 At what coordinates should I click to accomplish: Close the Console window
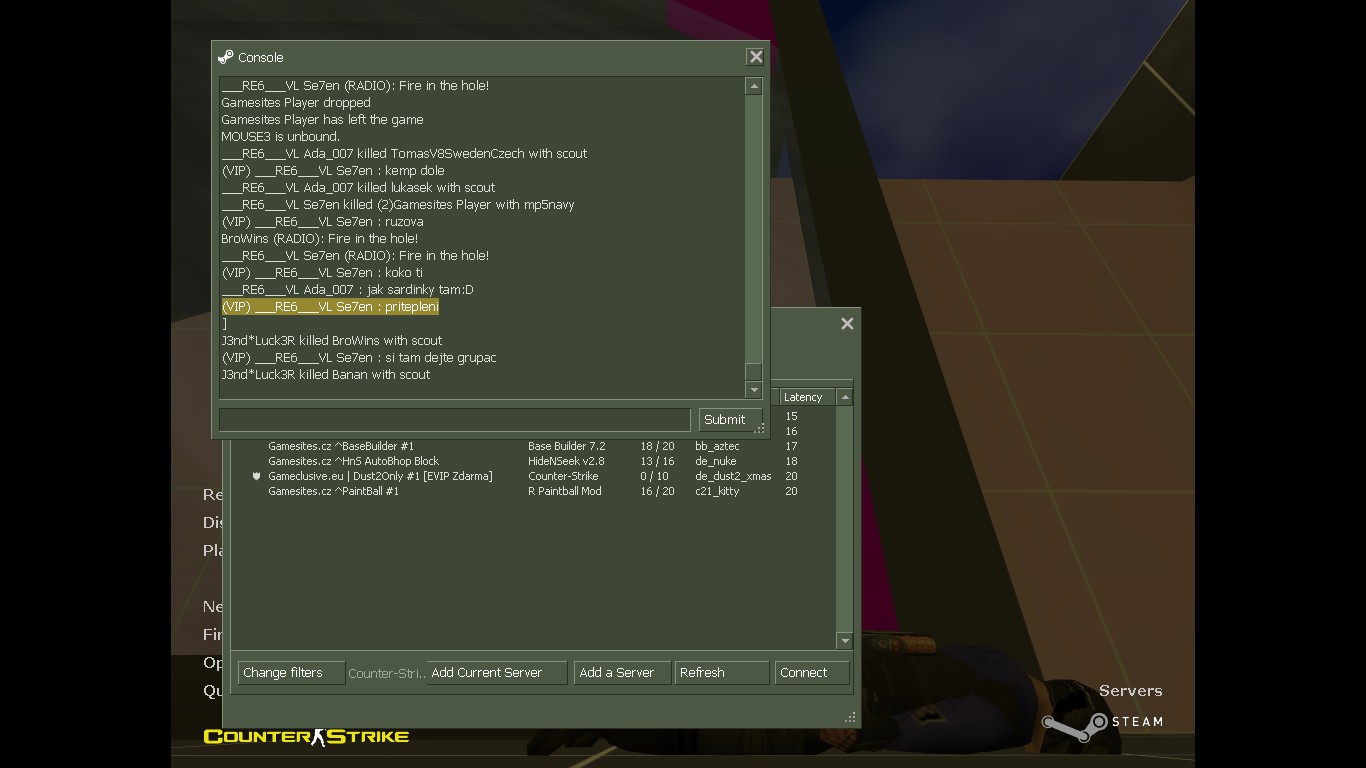[x=756, y=57]
